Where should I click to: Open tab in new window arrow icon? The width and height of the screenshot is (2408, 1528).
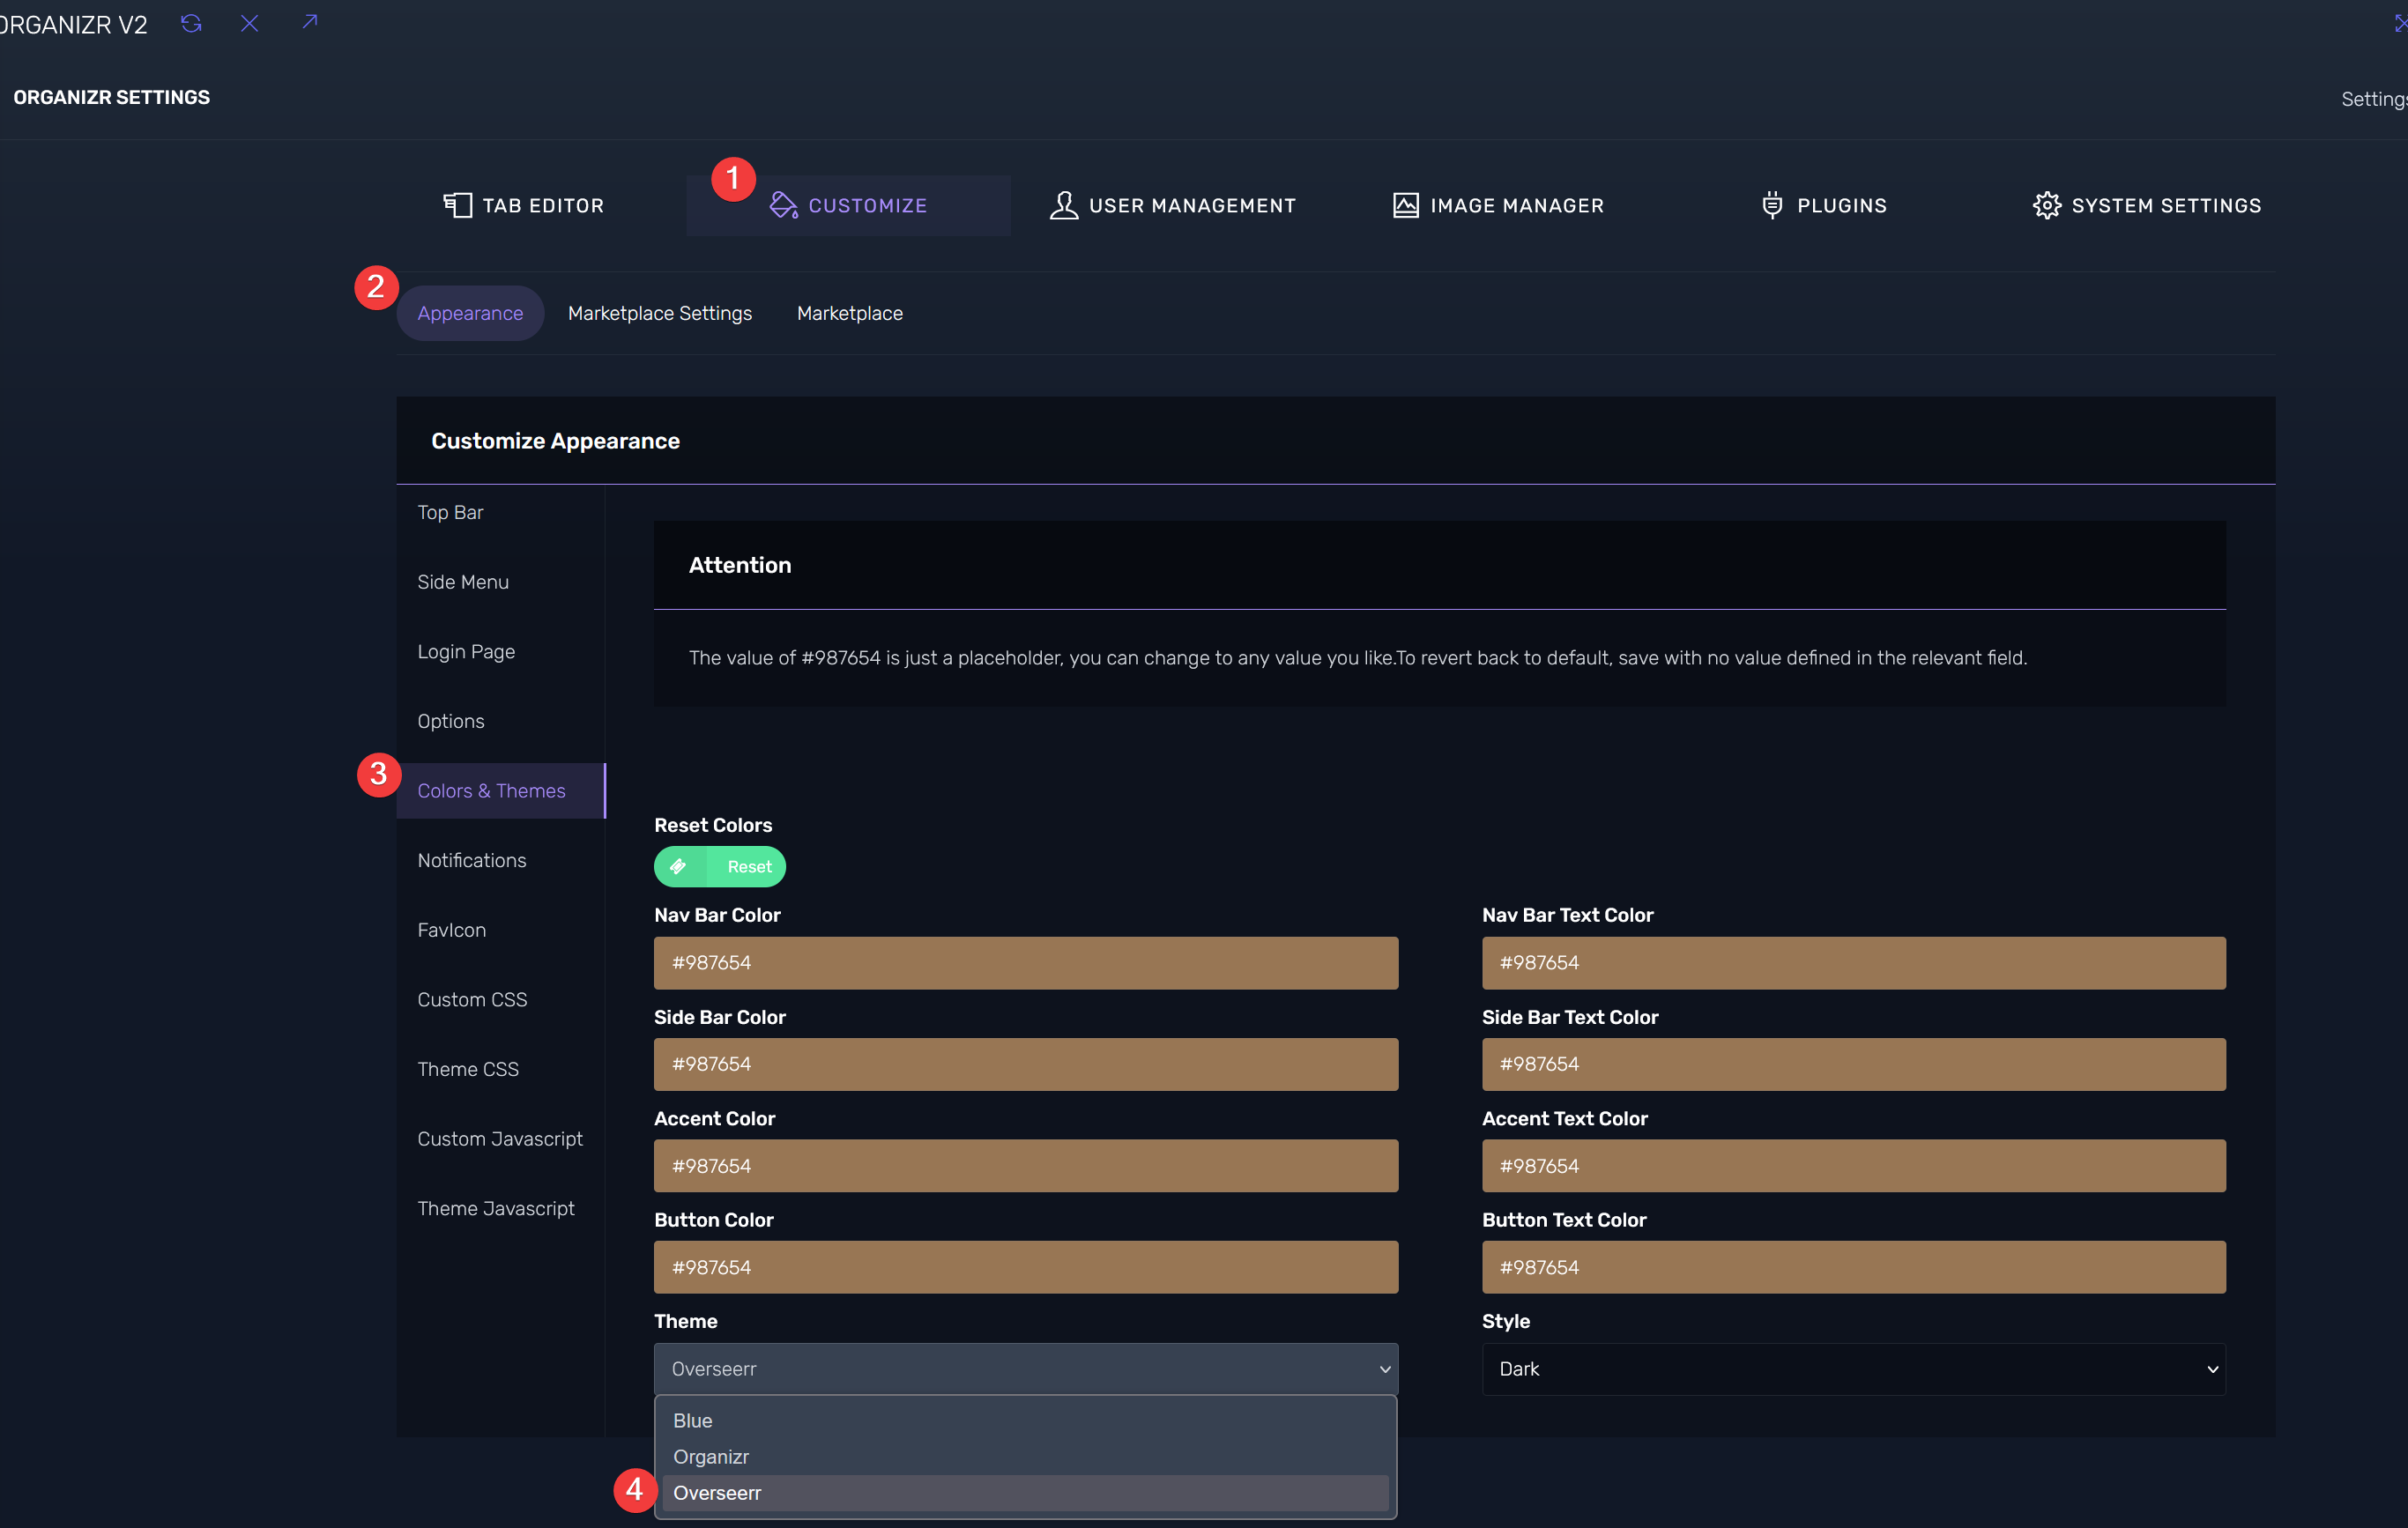(x=310, y=21)
